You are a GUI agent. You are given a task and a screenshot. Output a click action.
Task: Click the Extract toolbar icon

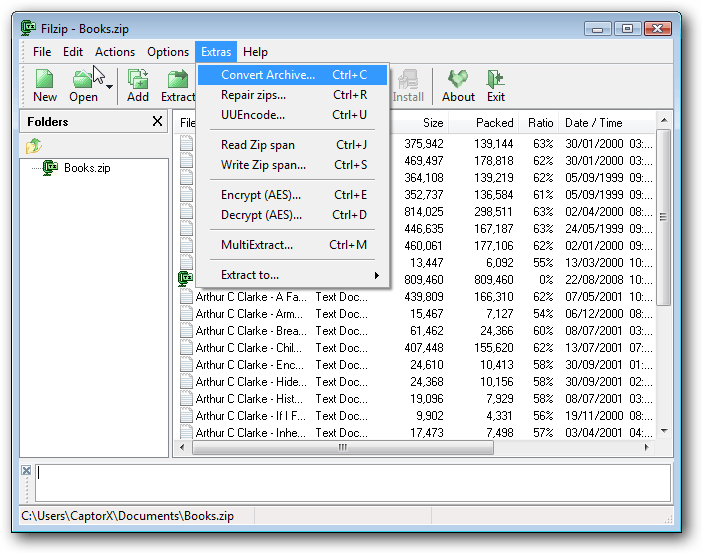pos(178,85)
